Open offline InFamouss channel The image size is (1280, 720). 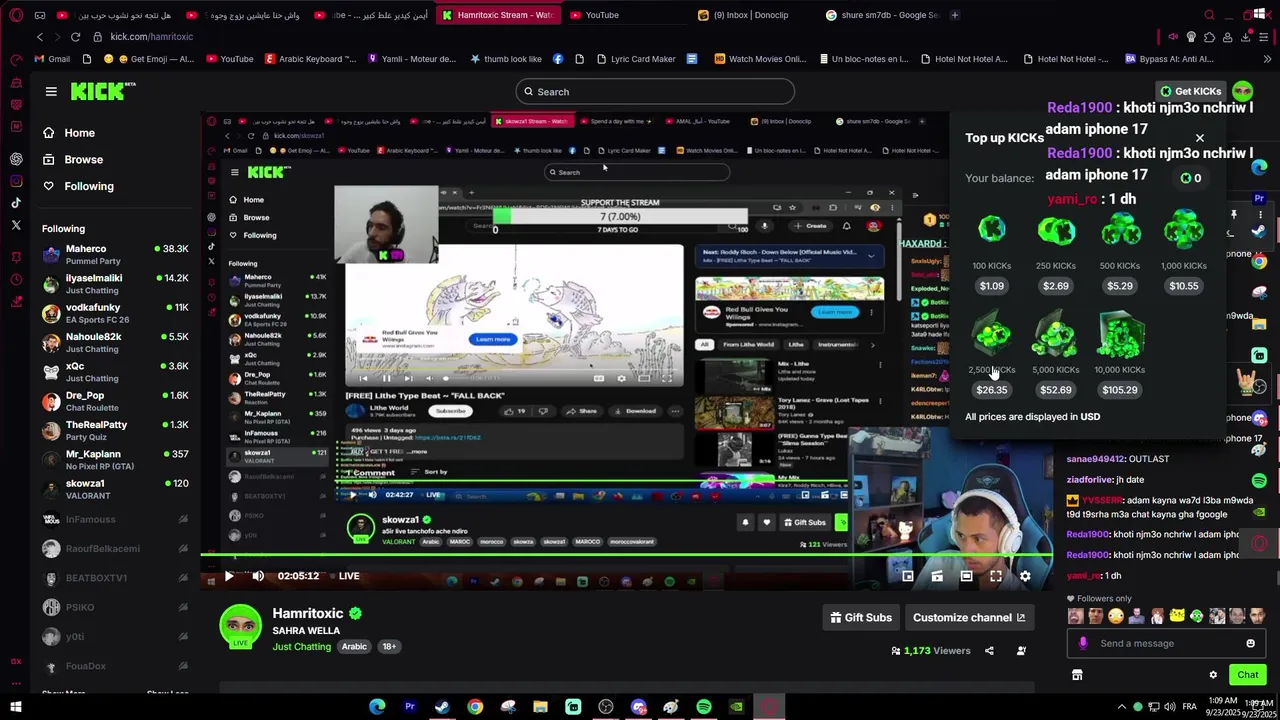tap(115, 519)
